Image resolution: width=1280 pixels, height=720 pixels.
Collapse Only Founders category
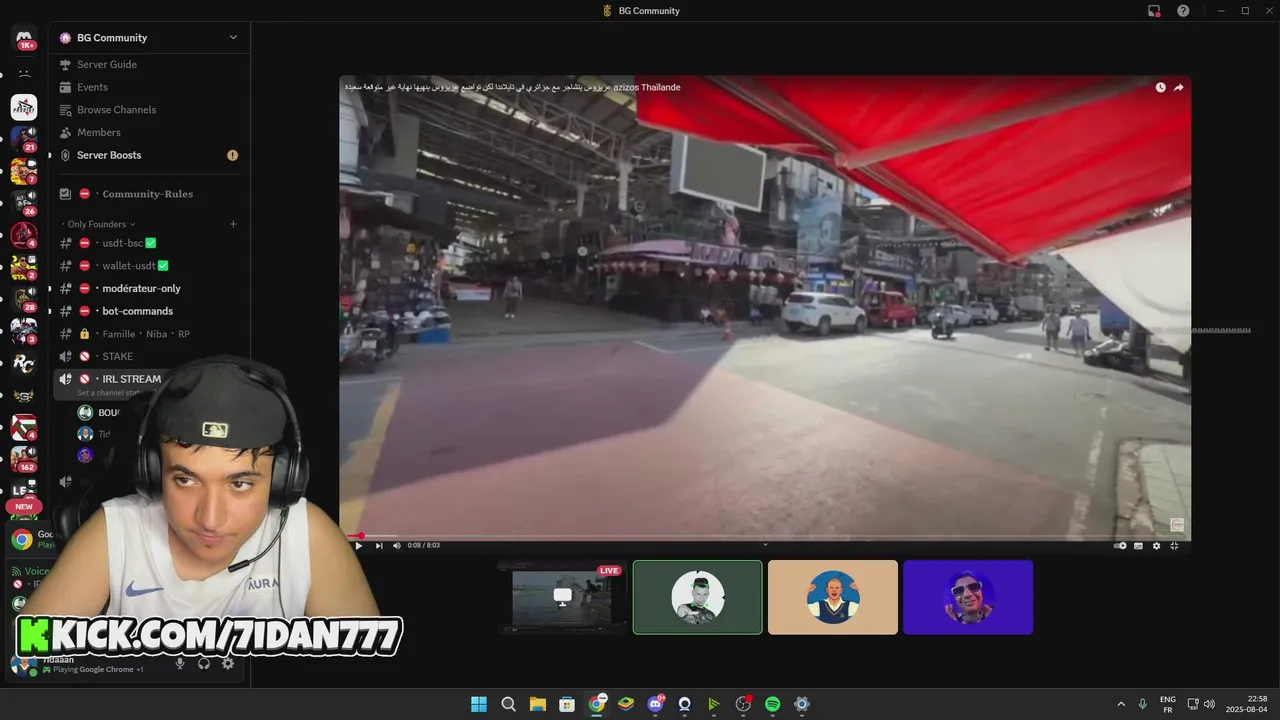pos(97,224)
